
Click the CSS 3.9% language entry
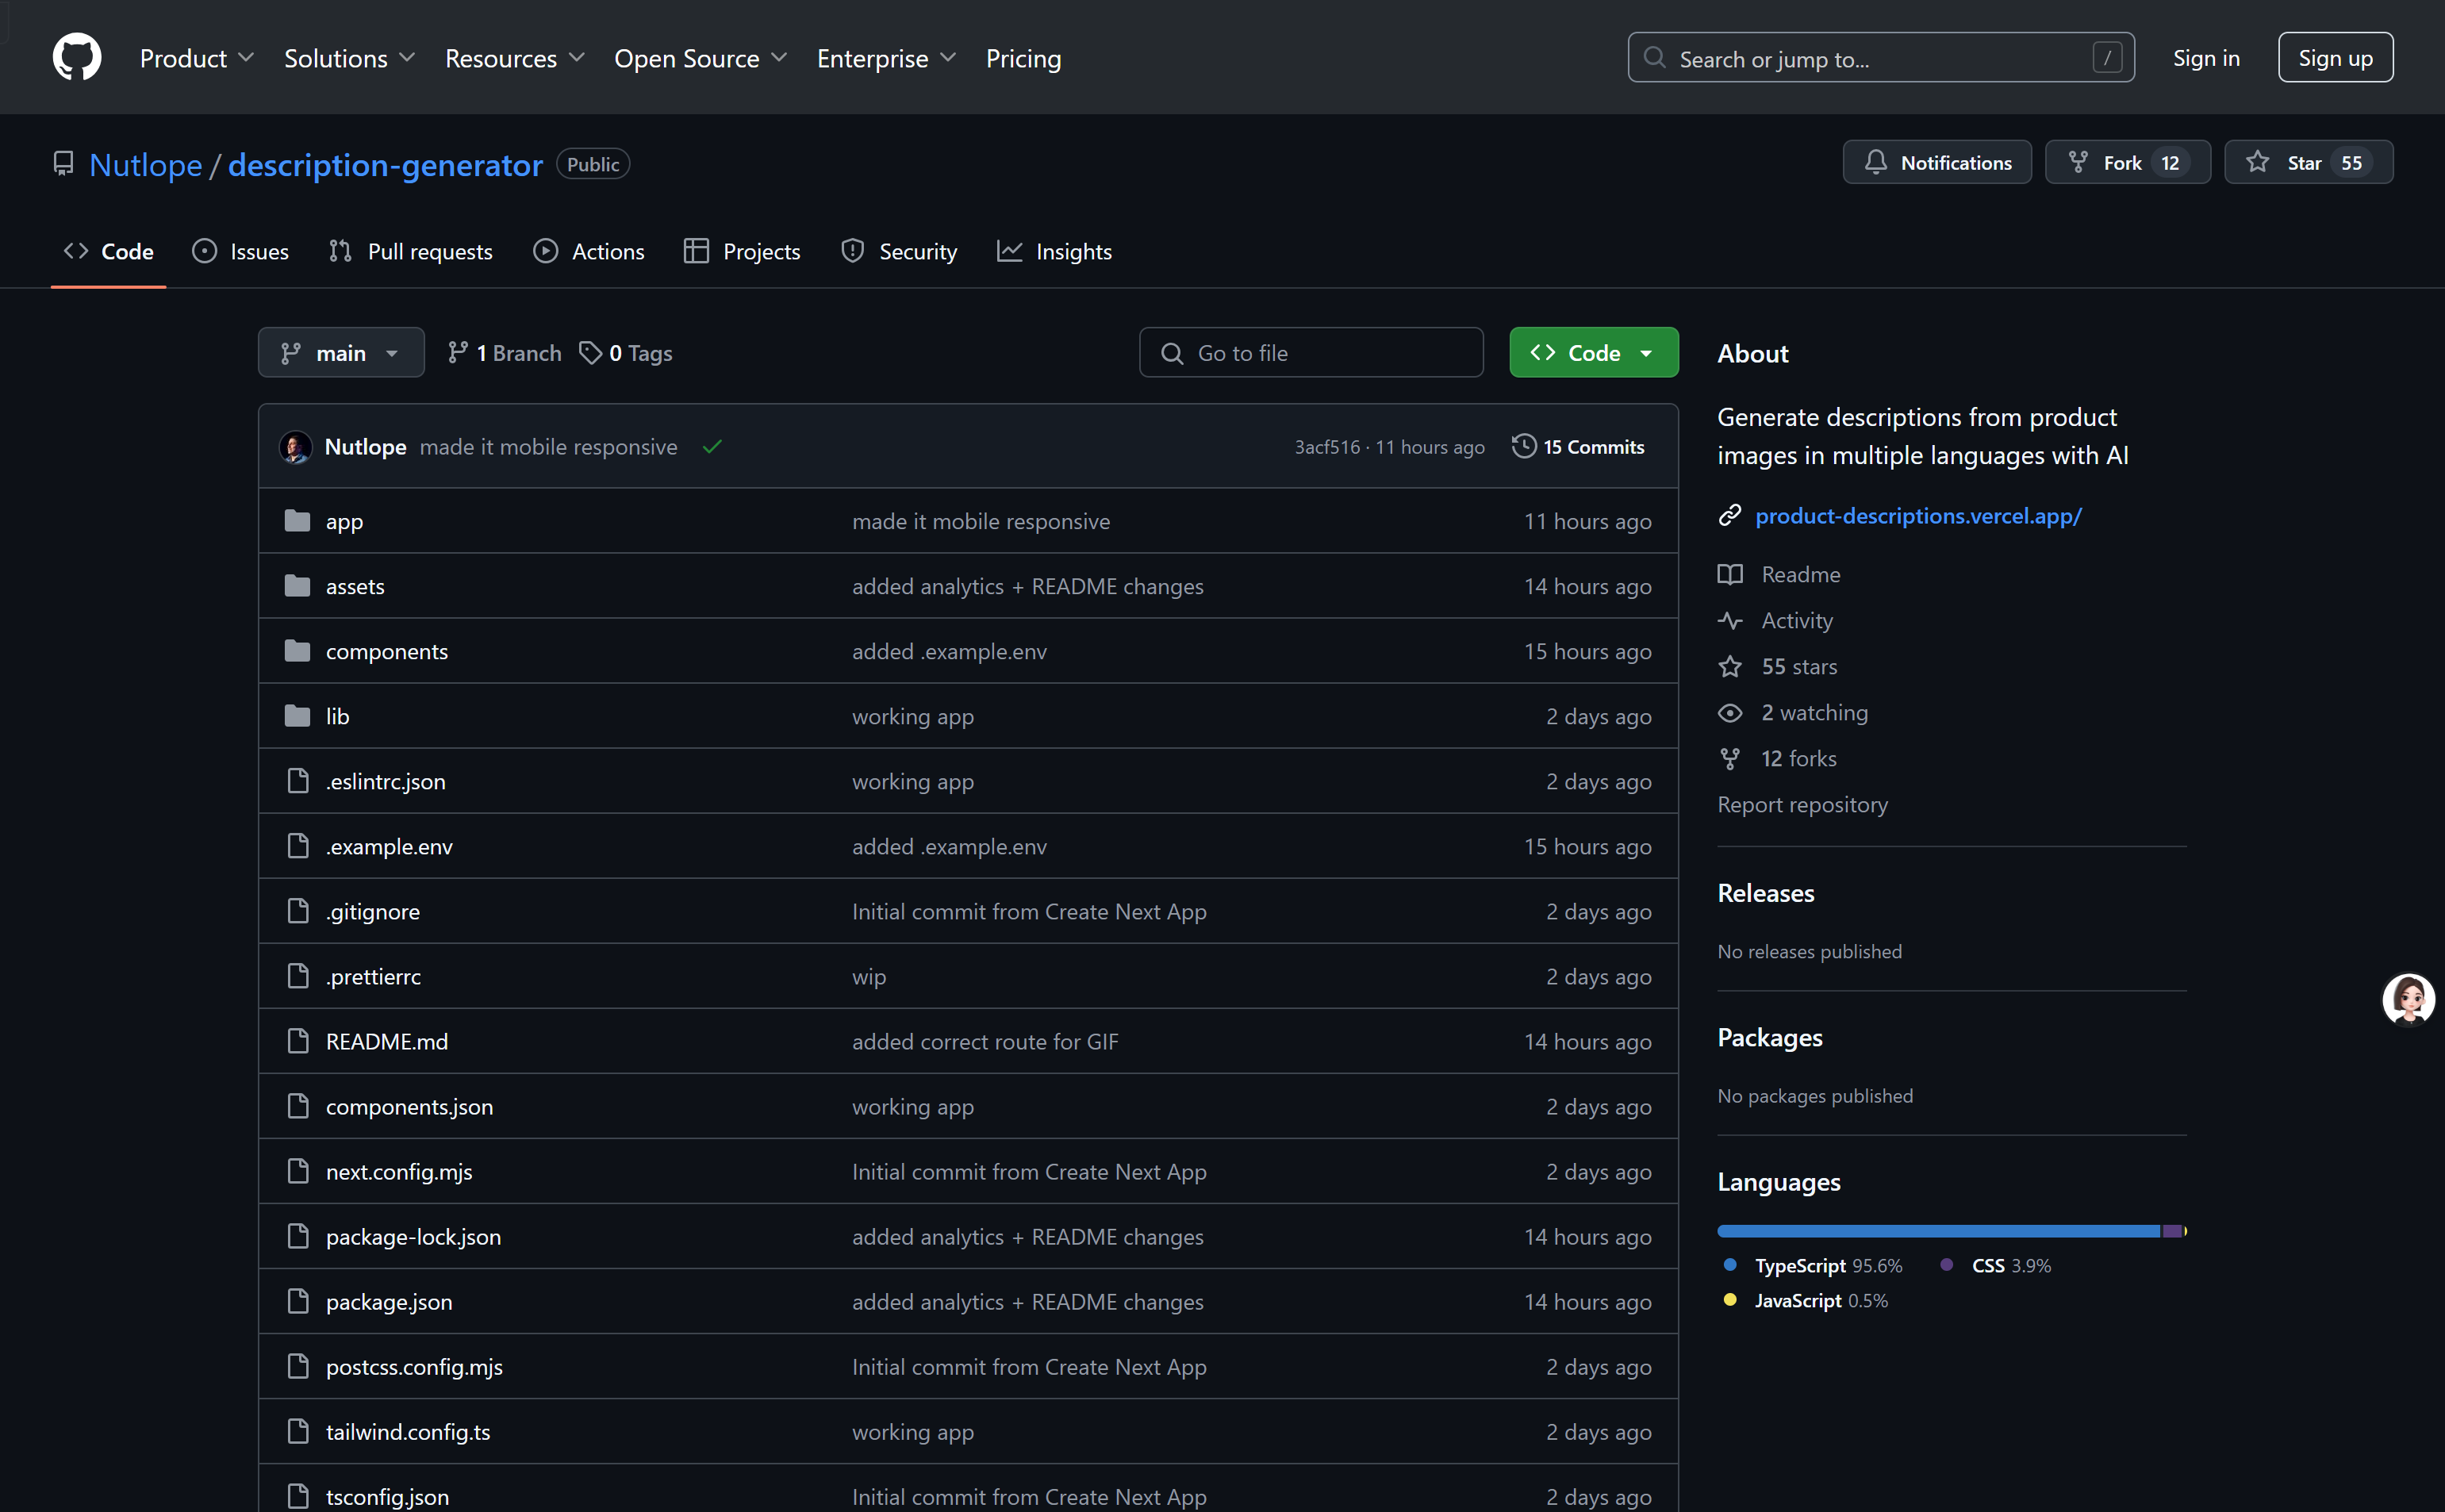(1995, 1265)
